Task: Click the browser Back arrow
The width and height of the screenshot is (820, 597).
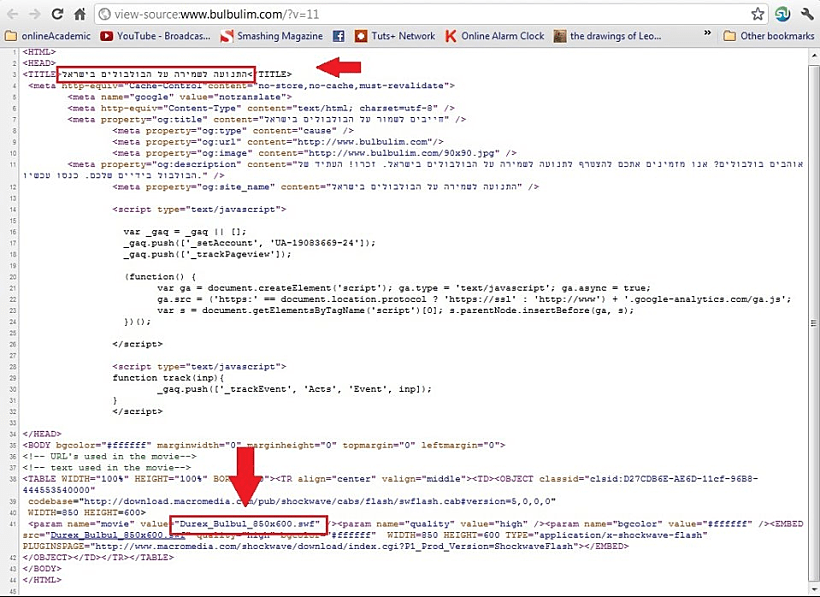Action: tap(13, 14)
